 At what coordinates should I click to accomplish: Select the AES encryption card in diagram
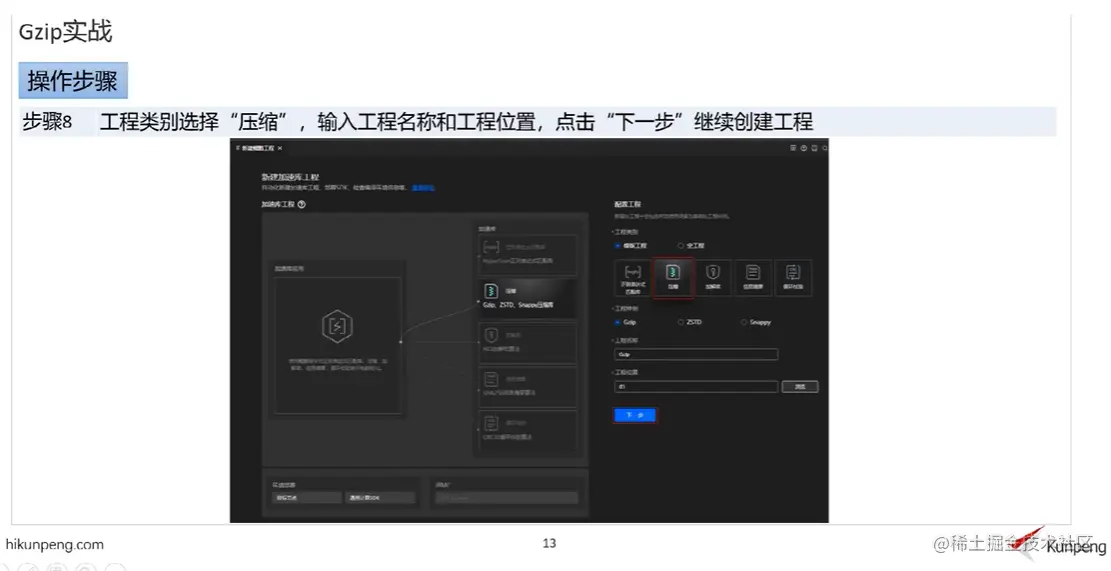coord(528,343)
